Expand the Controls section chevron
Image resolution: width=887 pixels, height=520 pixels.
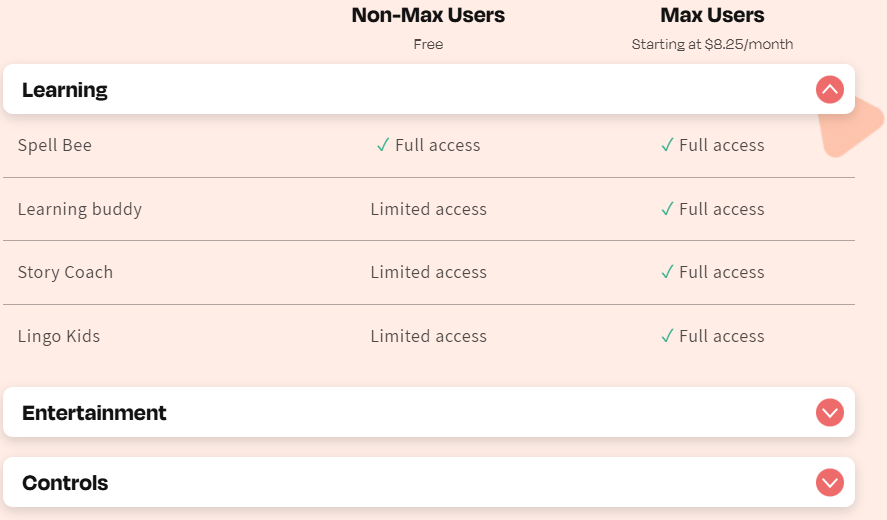[829, 483]
